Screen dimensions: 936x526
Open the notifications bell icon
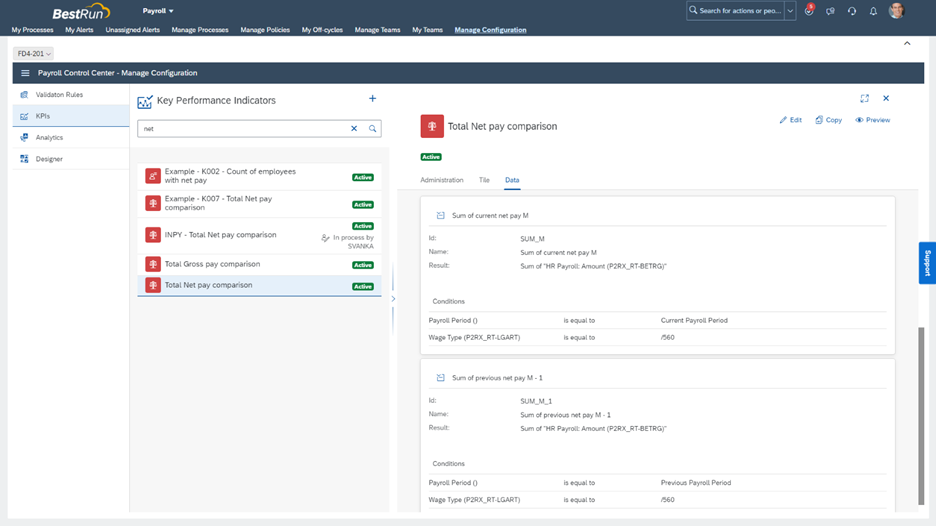pos(873,11)
